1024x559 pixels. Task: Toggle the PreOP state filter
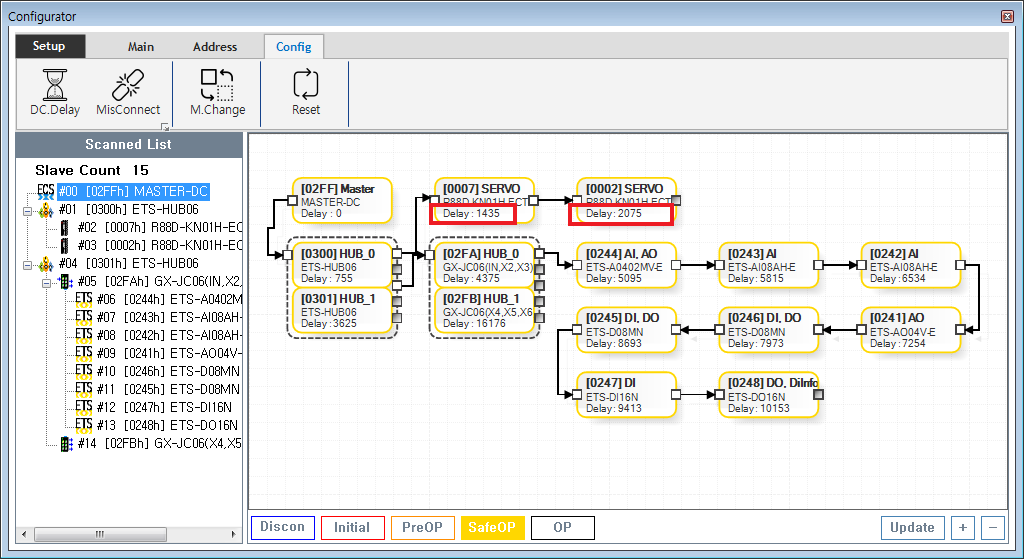tap(422, 527)
